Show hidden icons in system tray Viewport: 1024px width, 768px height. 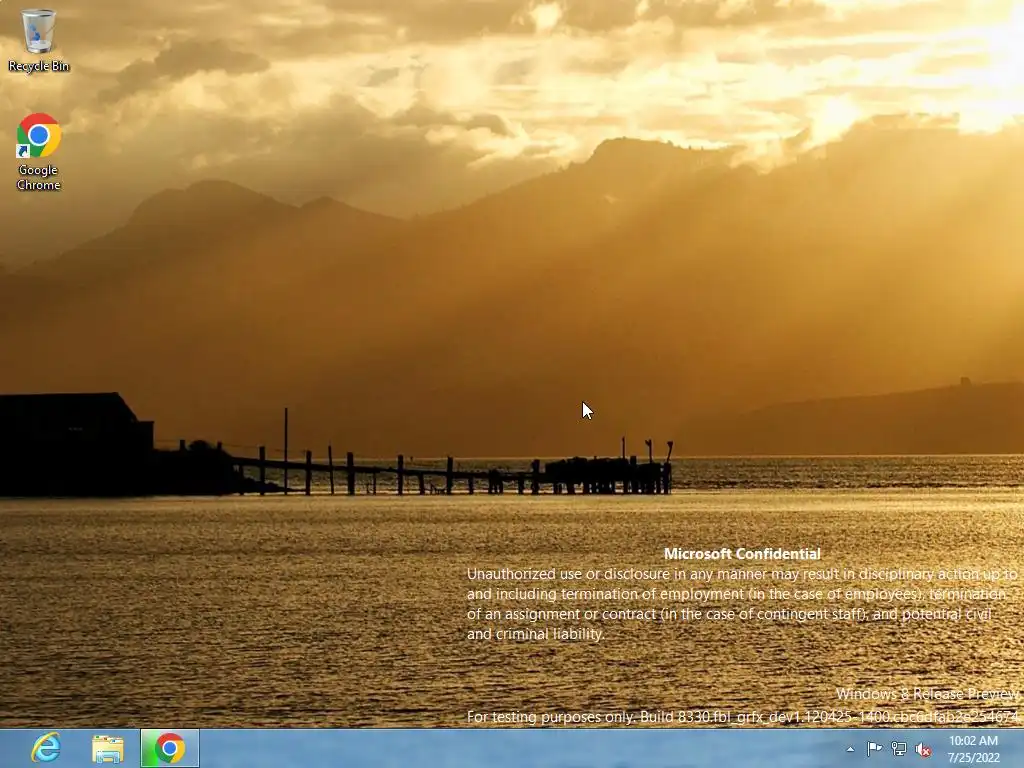[850, 749]
